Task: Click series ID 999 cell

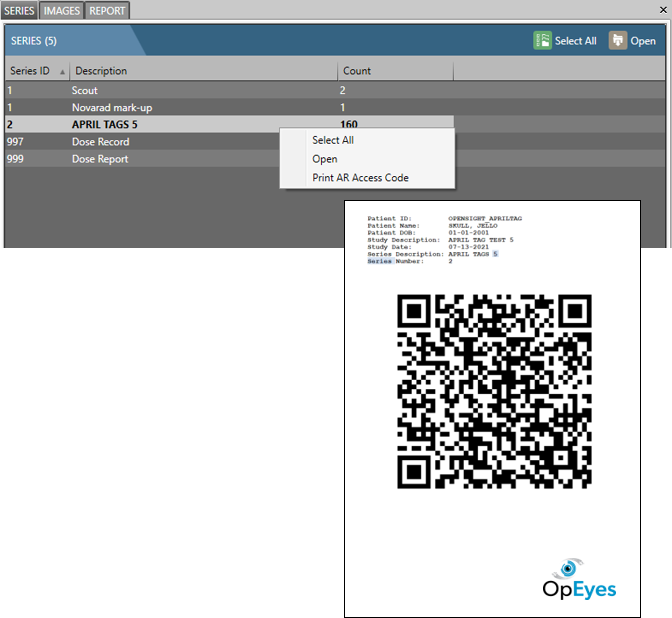Action: tap(15, 159)
